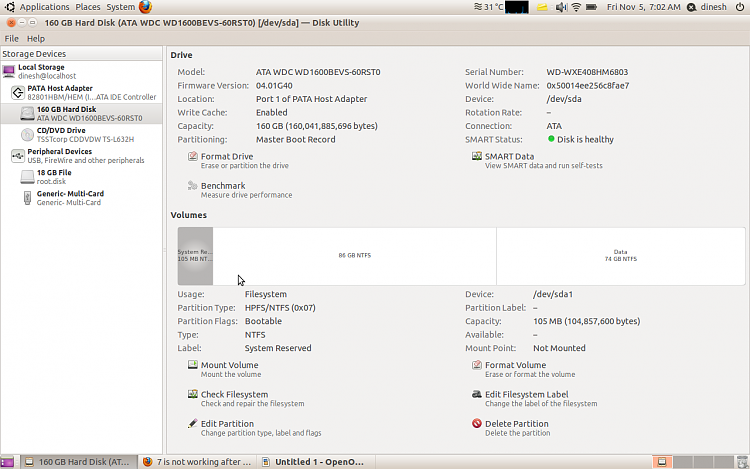Click the wireless network icon

[x=576, y=7]
